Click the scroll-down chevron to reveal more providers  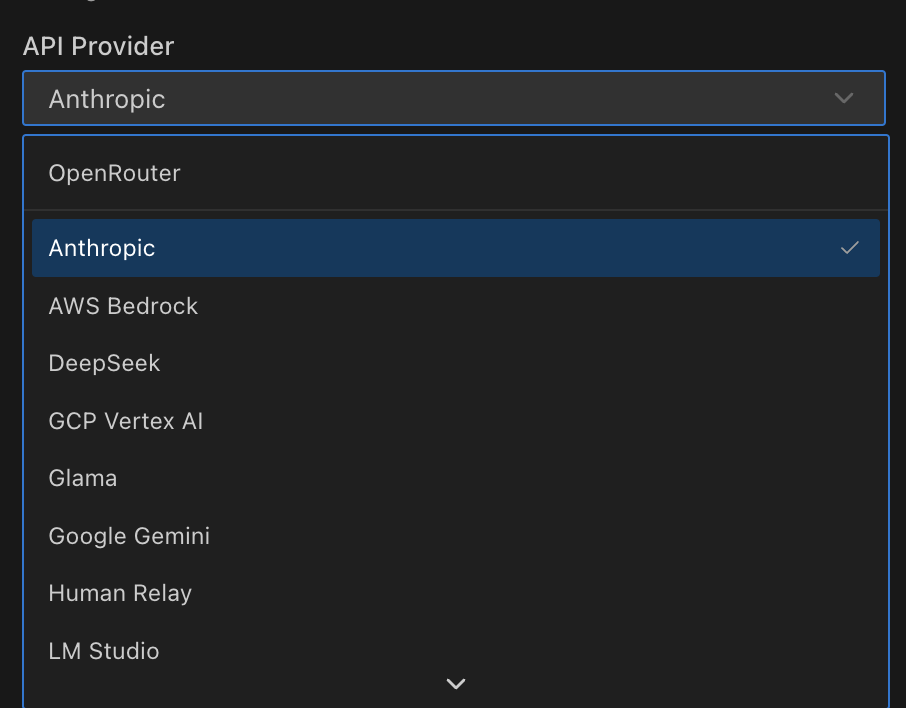(x=456, y=684)
